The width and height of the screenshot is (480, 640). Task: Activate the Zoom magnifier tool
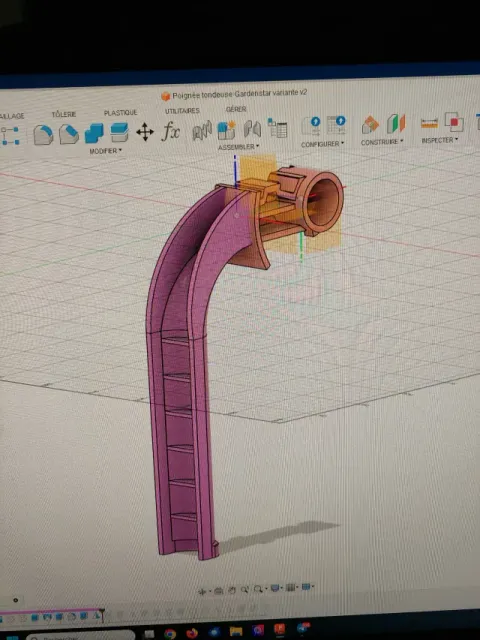coord(244,589)
